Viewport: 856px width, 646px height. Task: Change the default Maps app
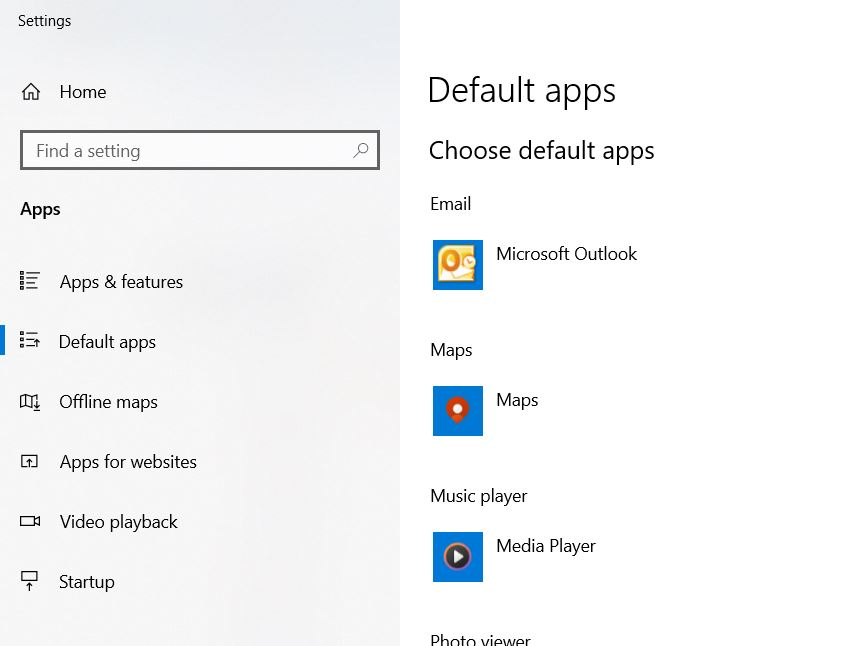pyautogui.click(x=486, y=411)
